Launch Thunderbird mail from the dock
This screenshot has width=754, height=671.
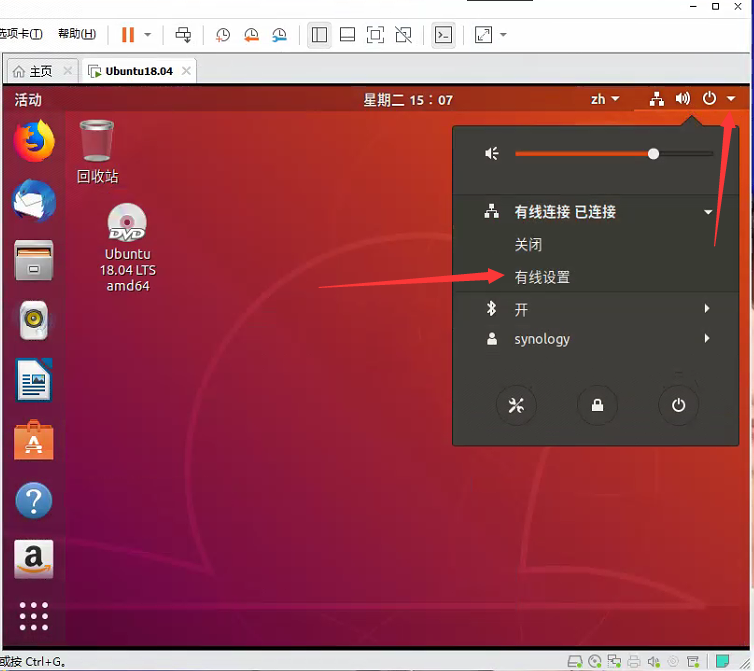pyautogui.click(x=34, y=201)
